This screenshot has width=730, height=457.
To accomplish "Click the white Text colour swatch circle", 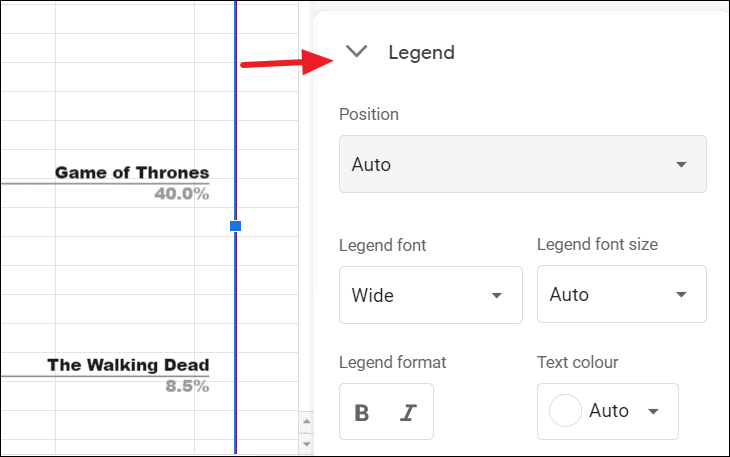I will [565, 411].
